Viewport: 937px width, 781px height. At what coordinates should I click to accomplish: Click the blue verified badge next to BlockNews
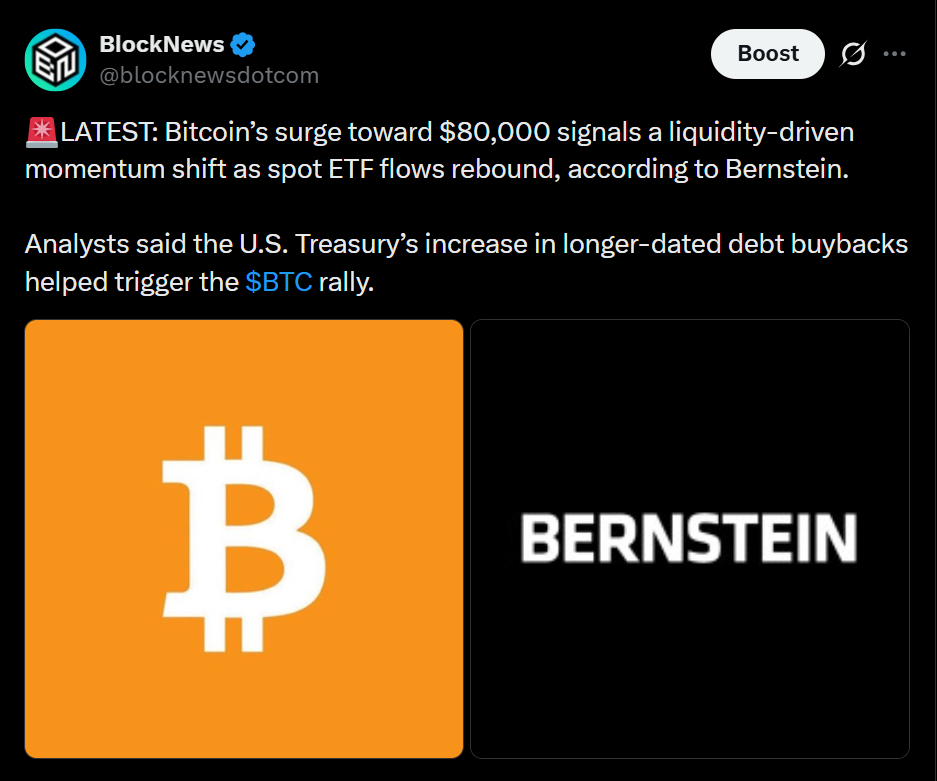coord(243,45)
